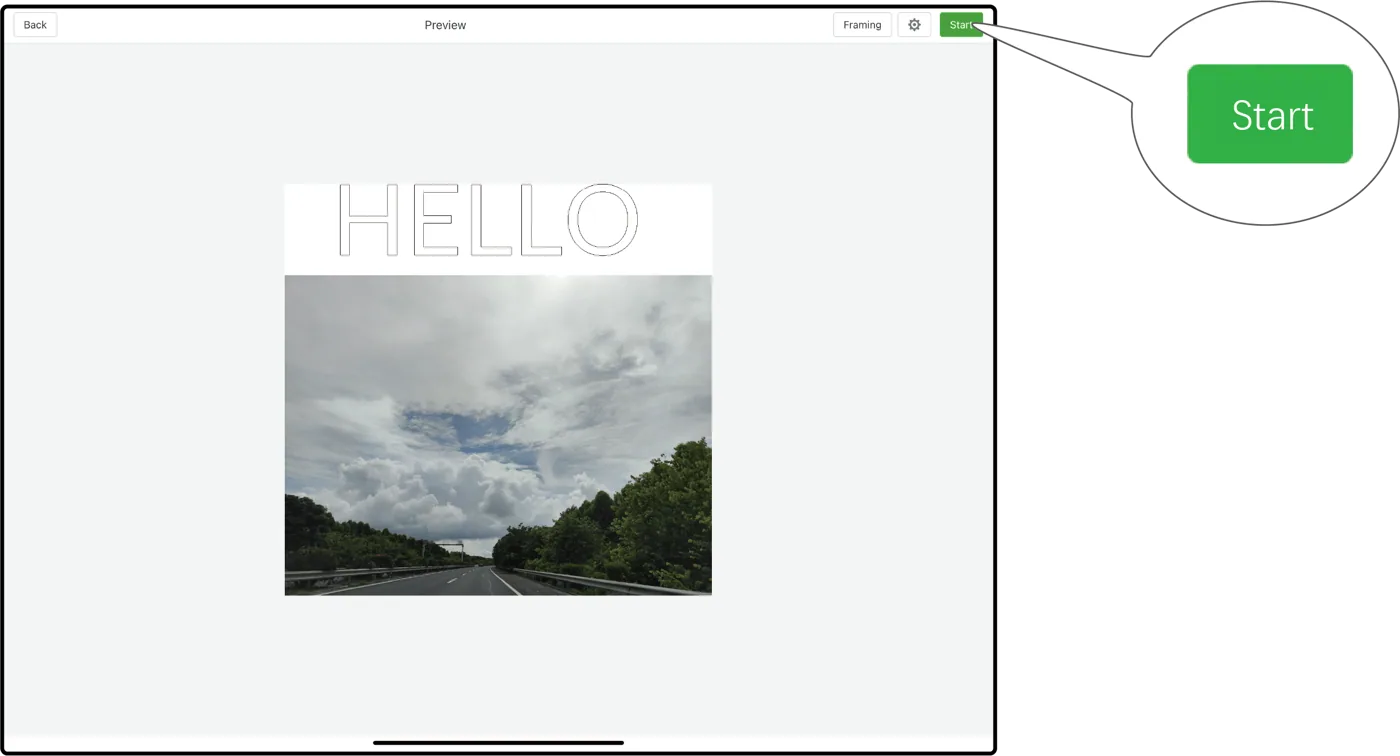Click the Preview title text
Image resolution: width=1400 pixels, height=756 pixels.
tap(445, 25)
